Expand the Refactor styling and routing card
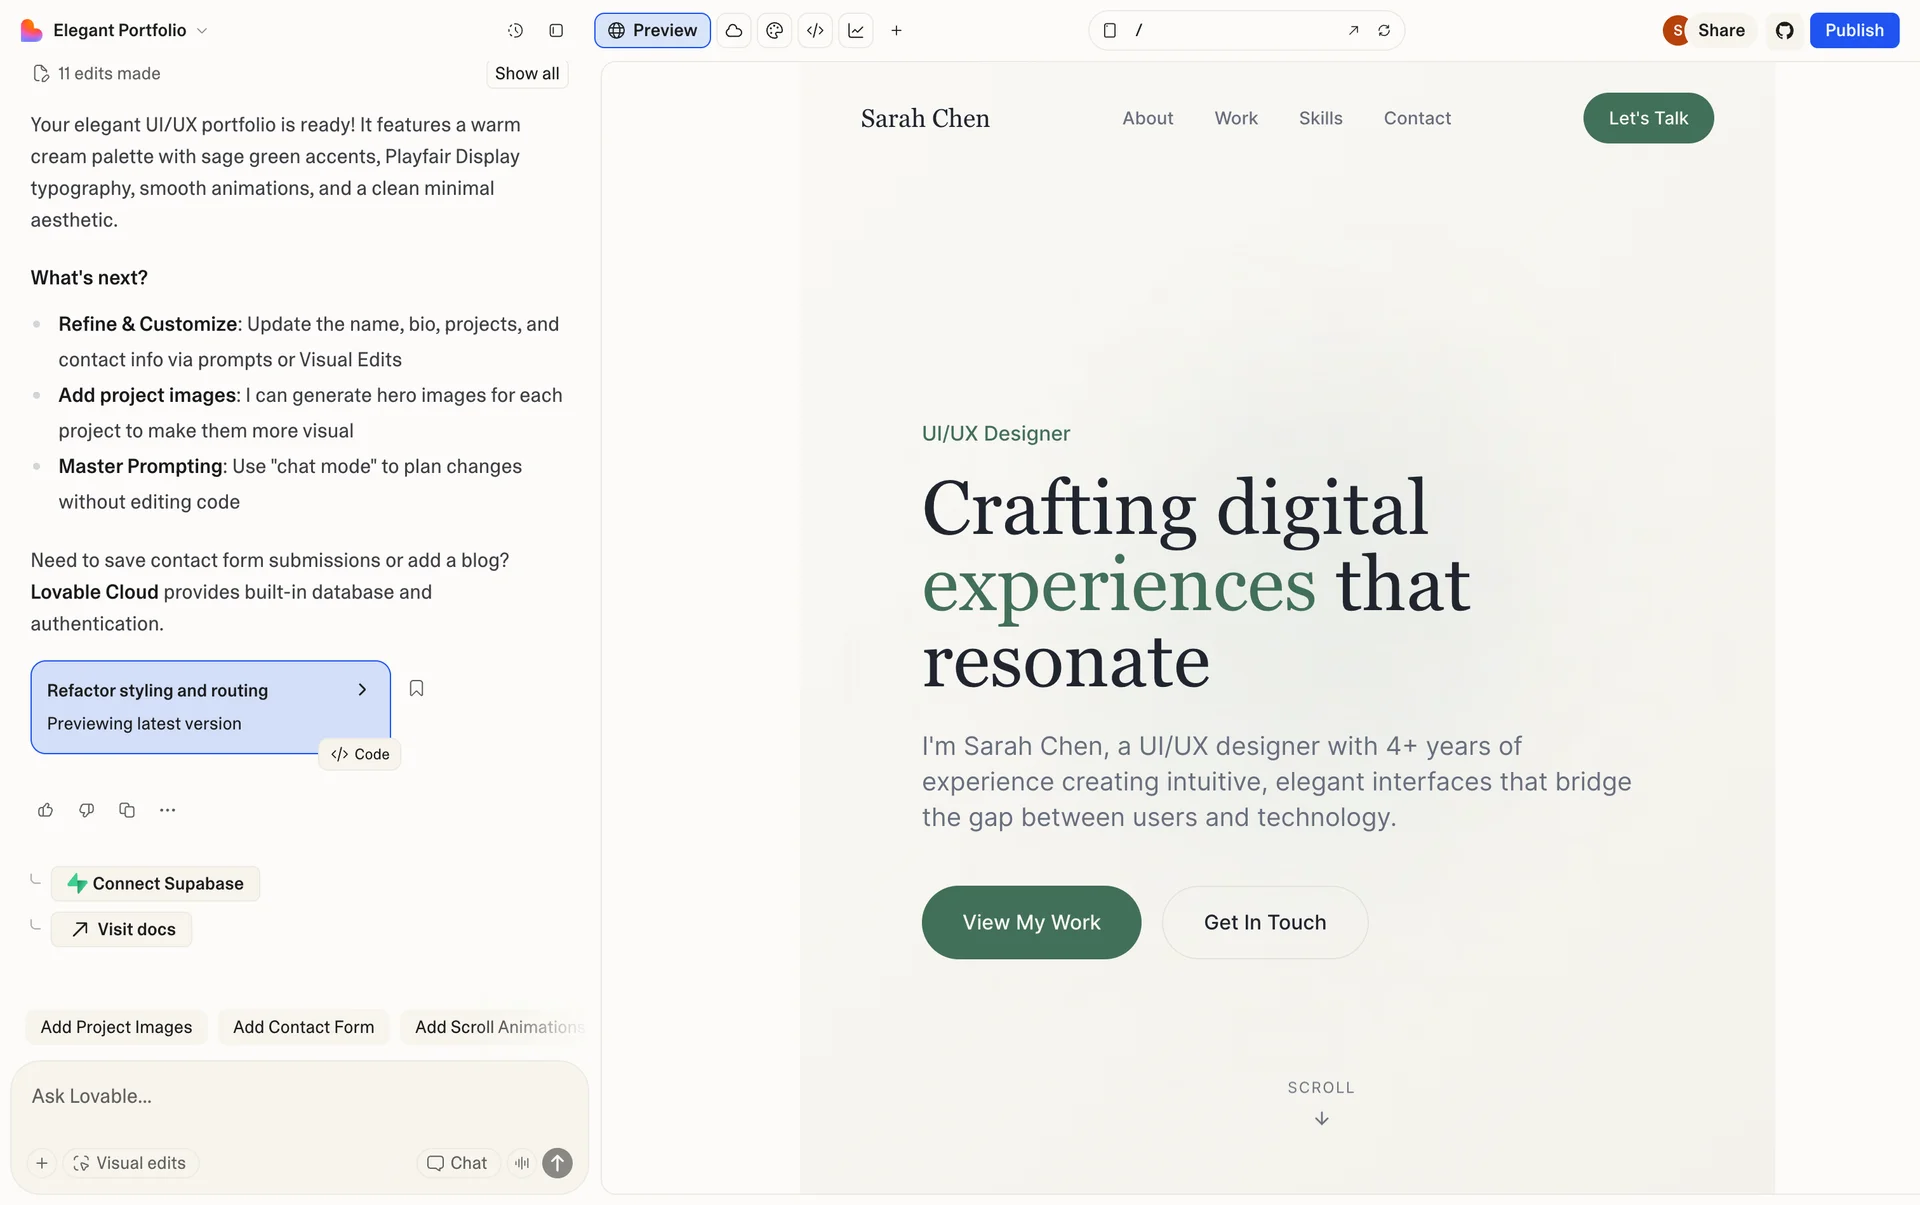This screenshot has width=1920, height=1205. pyautogui.click(x=362, y=690)
